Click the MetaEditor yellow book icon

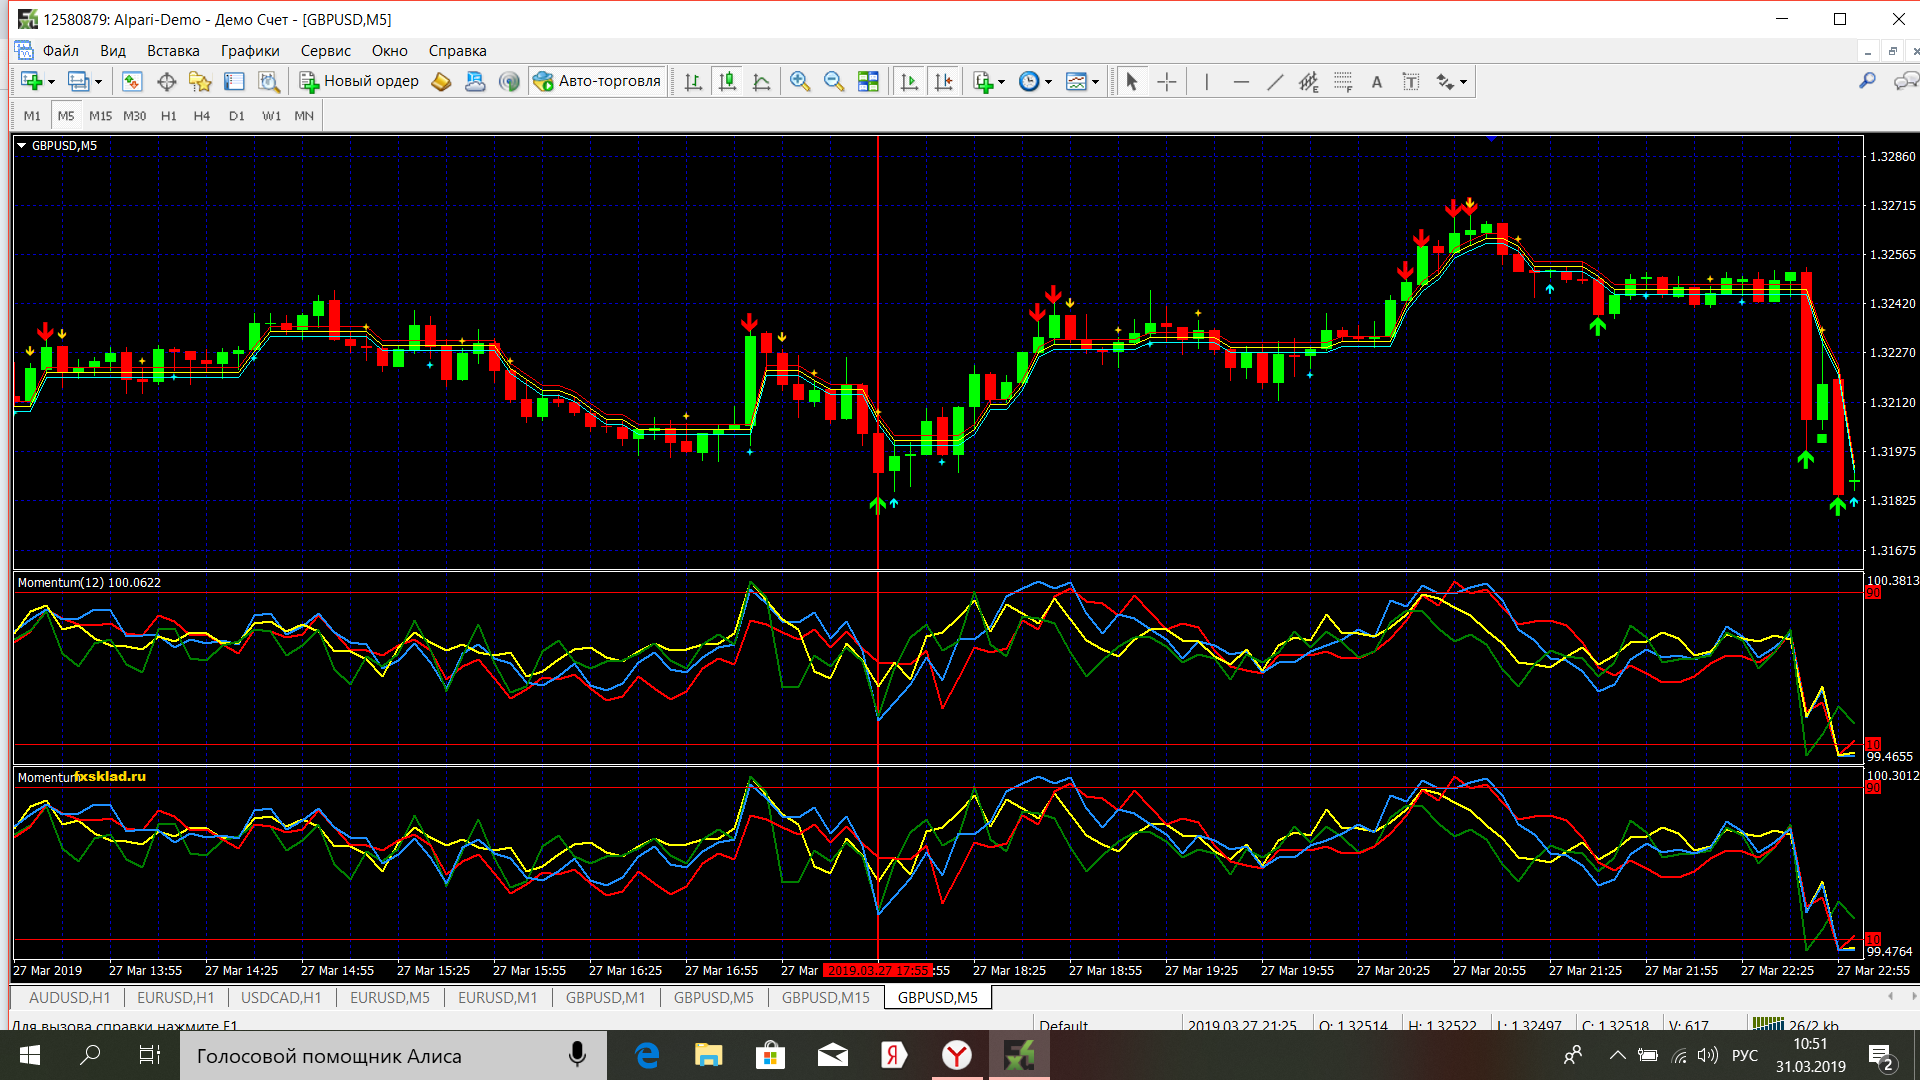pos(441,82)
